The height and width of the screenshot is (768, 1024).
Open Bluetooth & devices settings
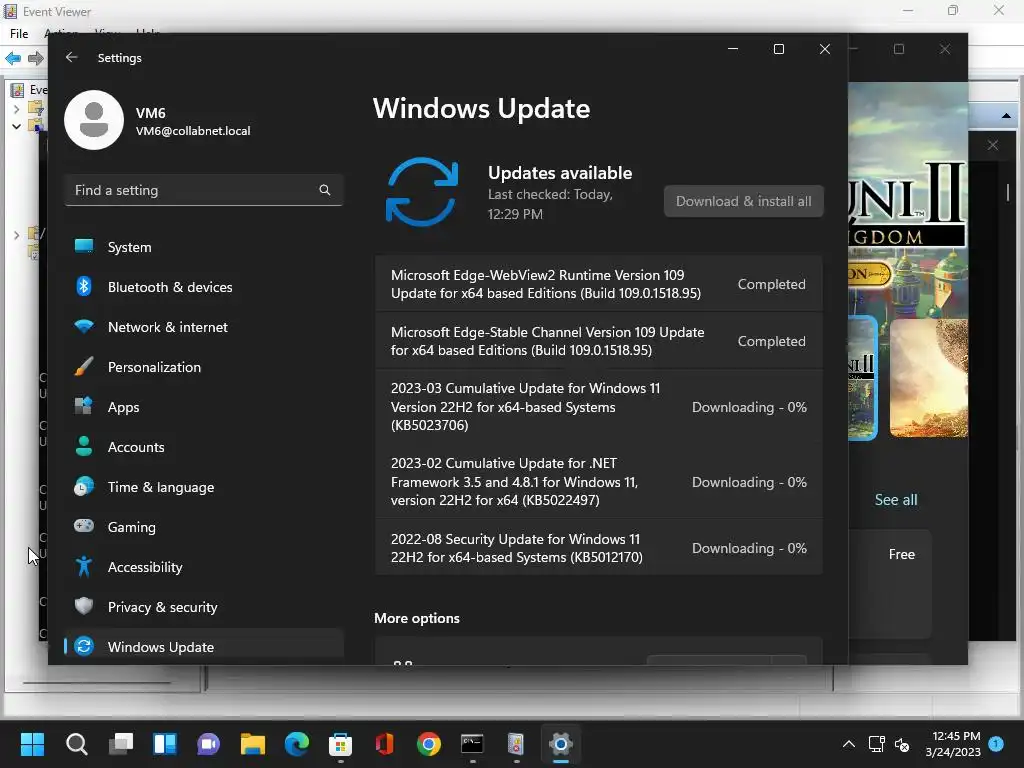pos(204,287)
